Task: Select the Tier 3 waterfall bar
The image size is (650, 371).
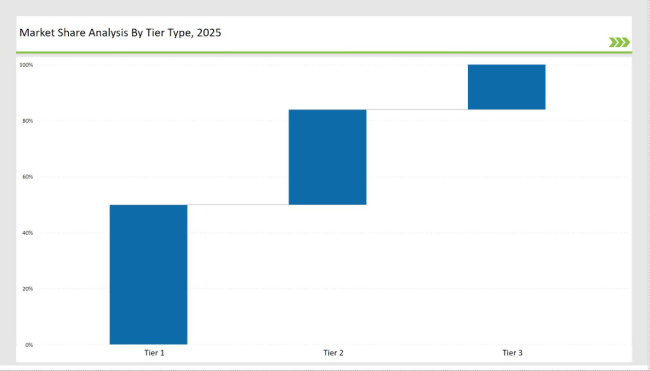Action: point(507,87)
